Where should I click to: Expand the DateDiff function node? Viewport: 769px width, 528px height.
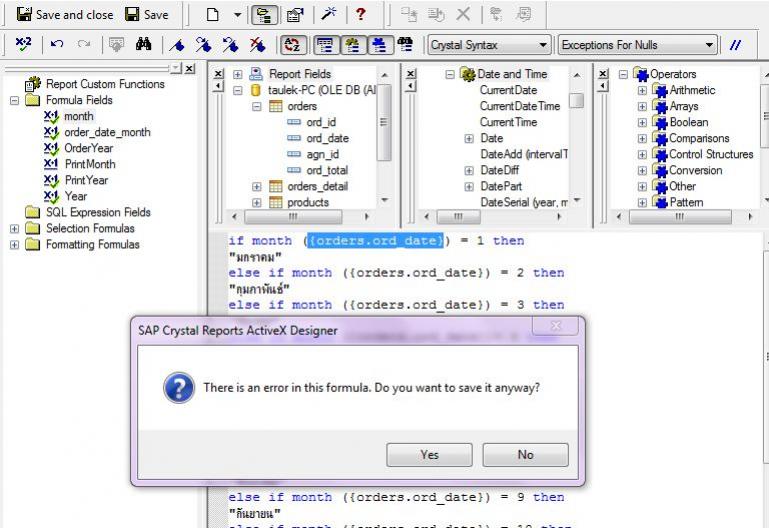[x=469, y=171]
